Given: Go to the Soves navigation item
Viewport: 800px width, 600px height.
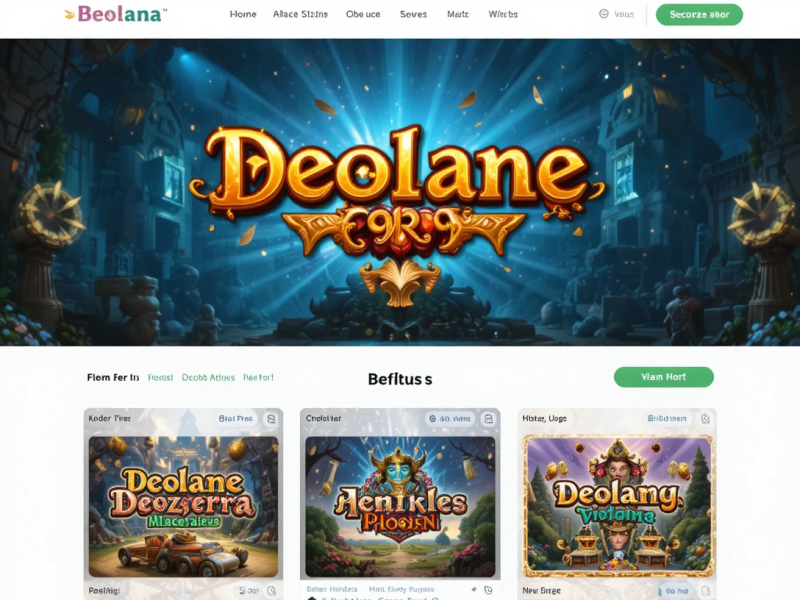Looking at the screenshot, I should 413,14.
